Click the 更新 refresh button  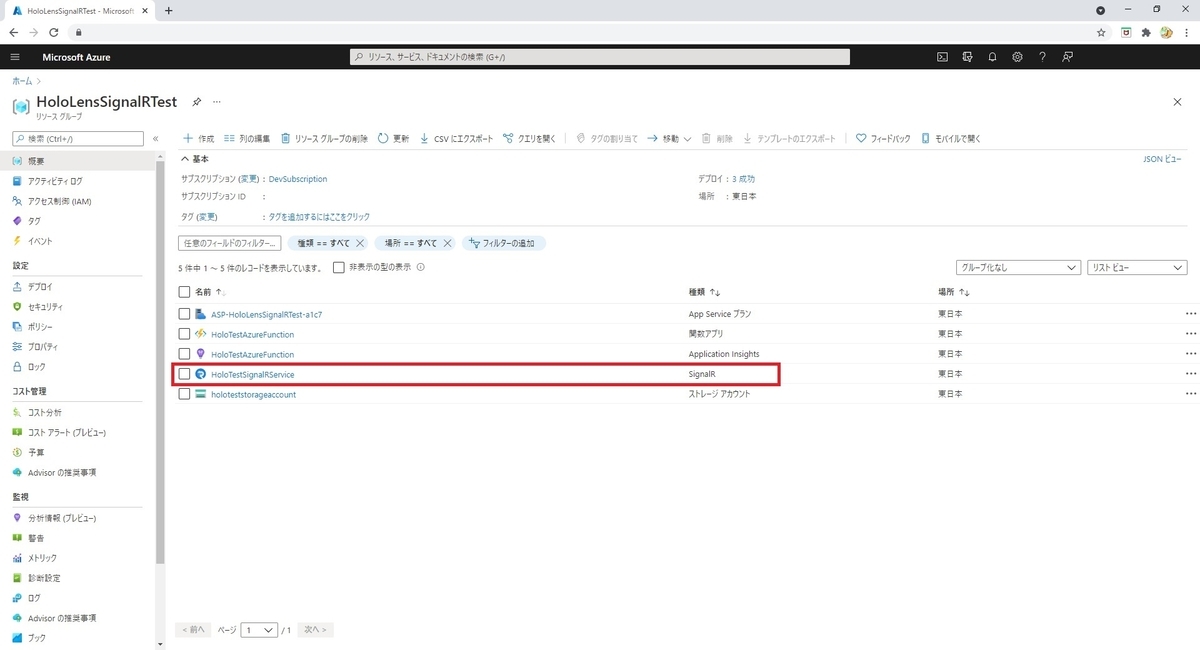[x=393, y=138]
